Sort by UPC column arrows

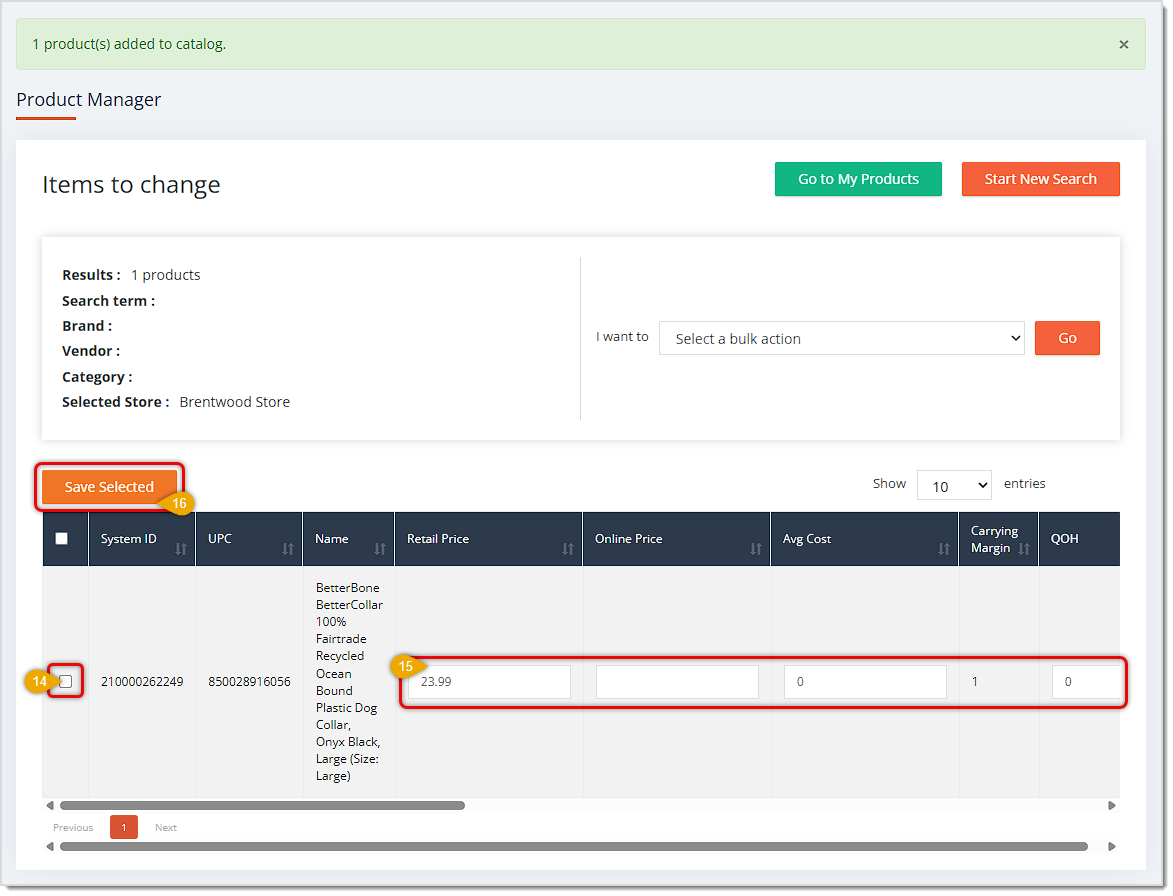click(x=288, y=550)
